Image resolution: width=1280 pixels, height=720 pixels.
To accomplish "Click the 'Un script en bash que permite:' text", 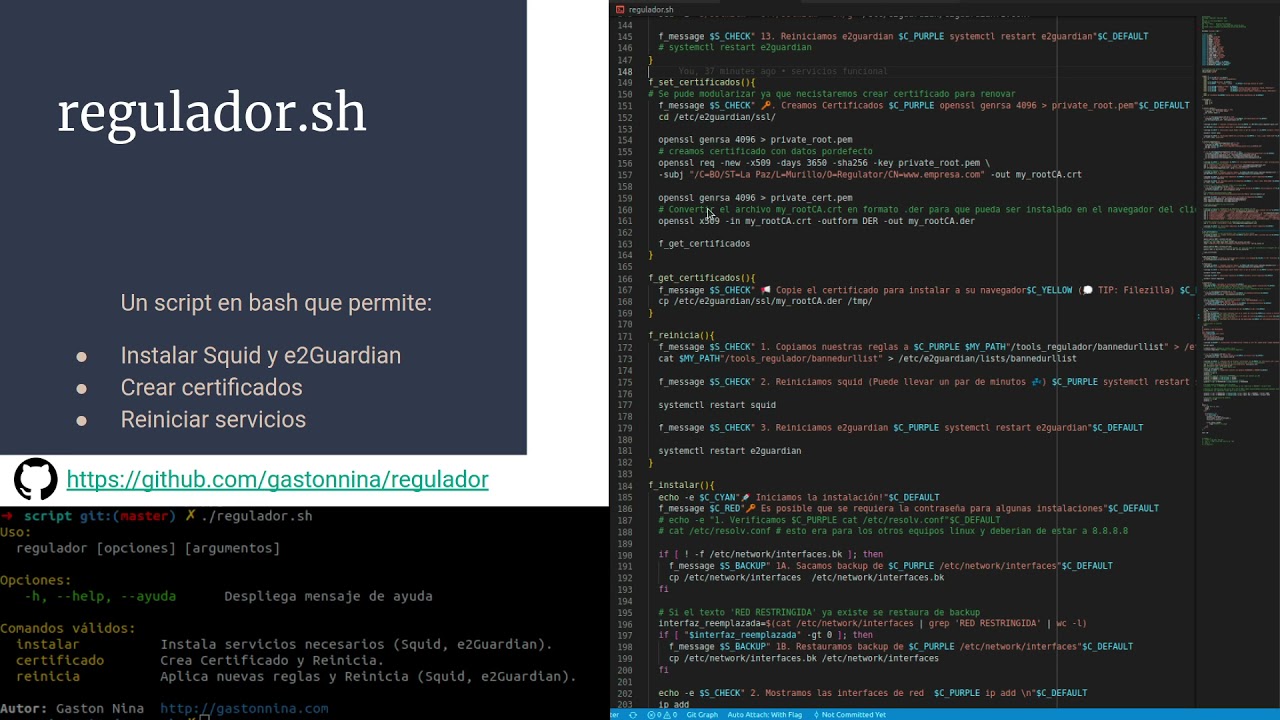I will click(x=276, y=303).
